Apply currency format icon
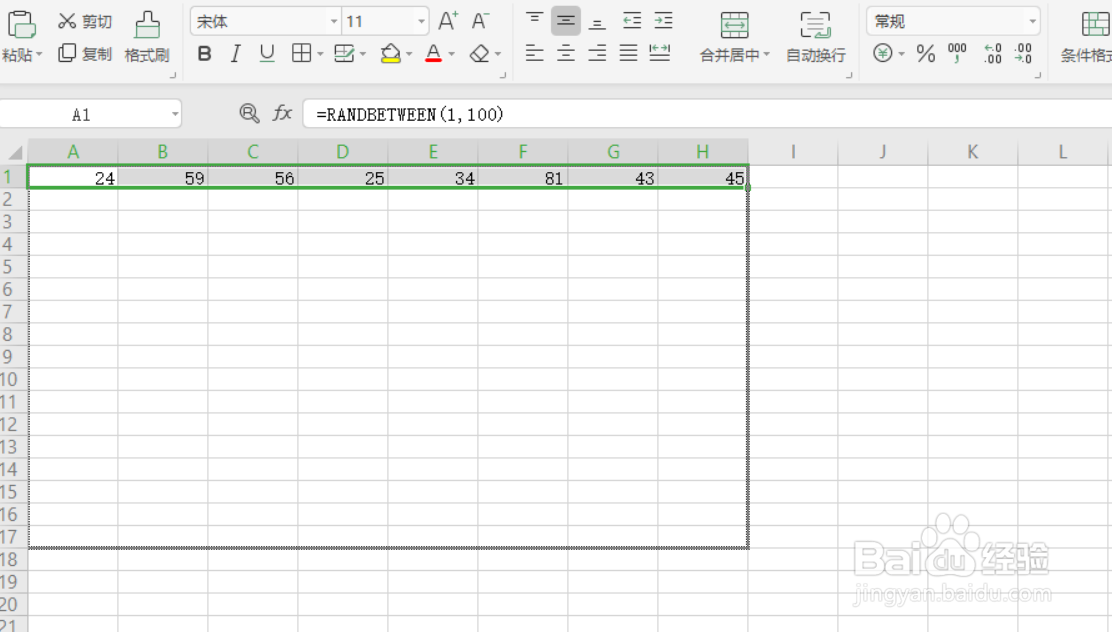 point(883,53)
